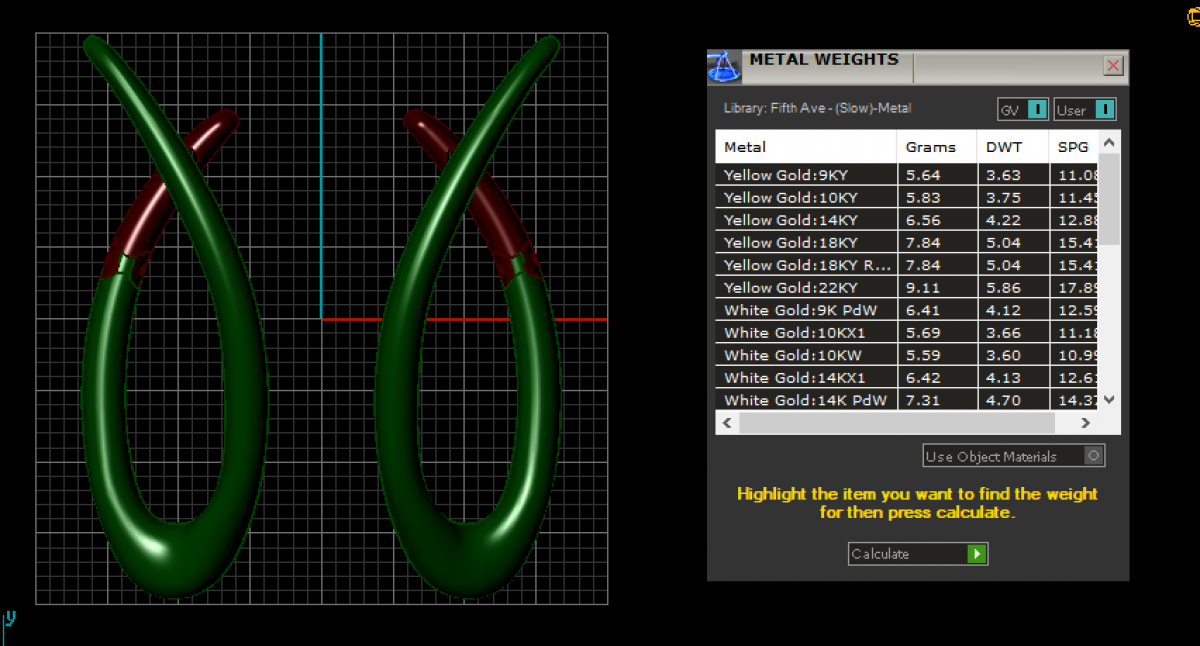The width and height of the screenshot is (1200, 646).
Task: Close the Metal Weights panel
Action: 1112,66
